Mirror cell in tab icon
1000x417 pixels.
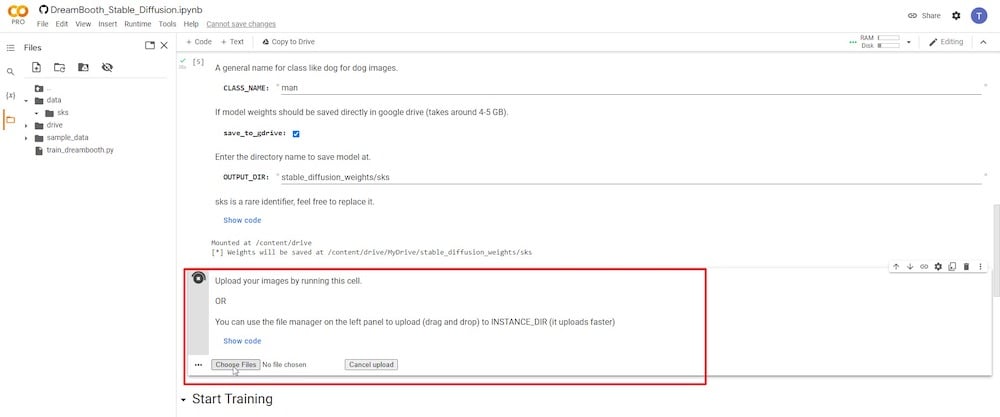tap(952, 267)
